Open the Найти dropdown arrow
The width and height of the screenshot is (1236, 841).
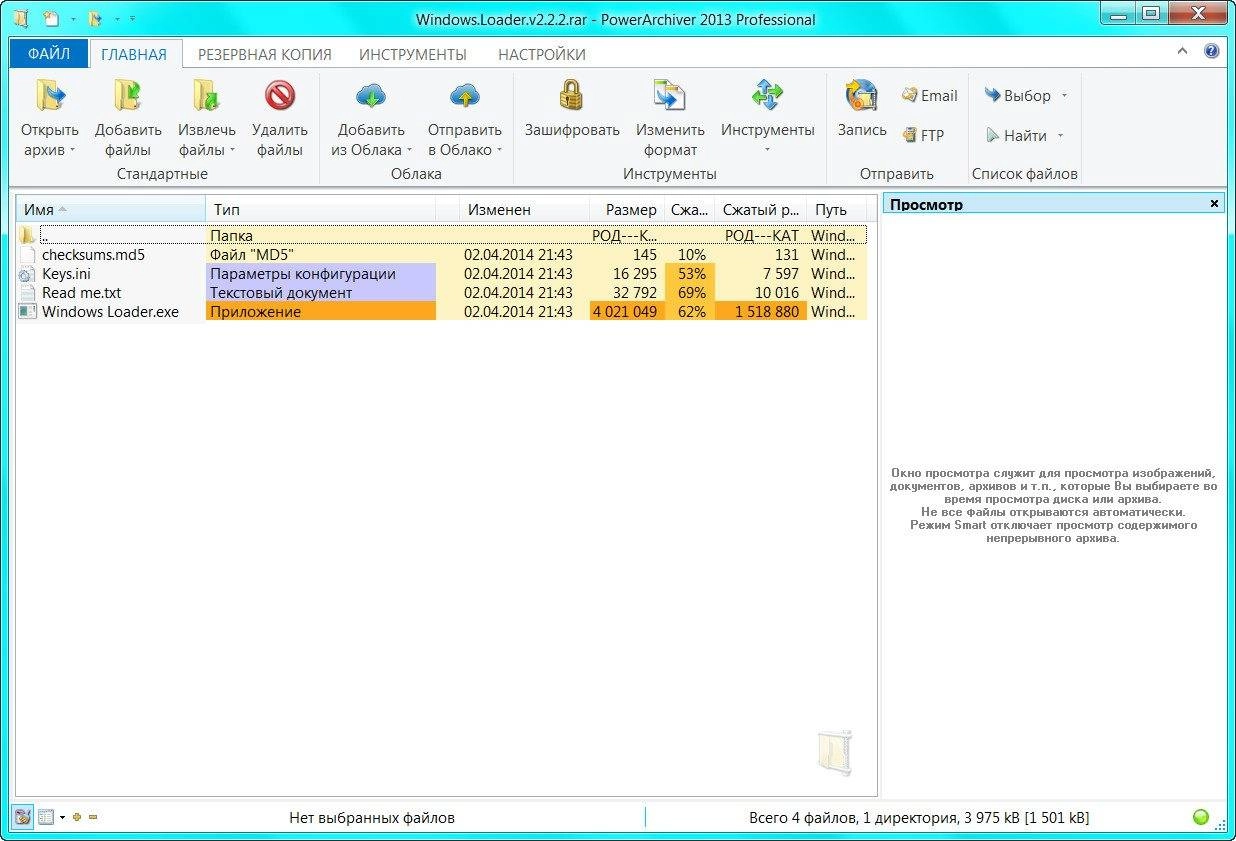coord(1060,136)
